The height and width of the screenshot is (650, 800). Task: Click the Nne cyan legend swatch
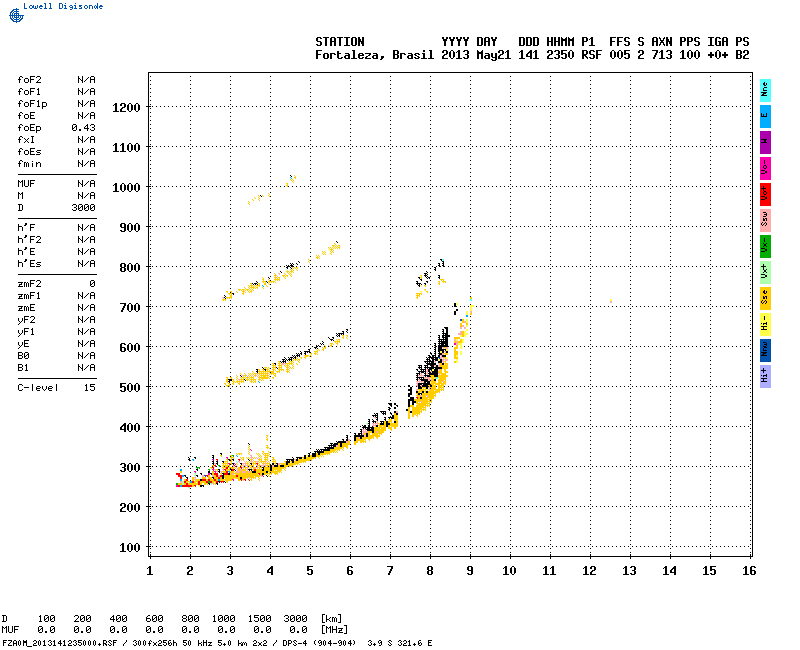click(765, 90)
